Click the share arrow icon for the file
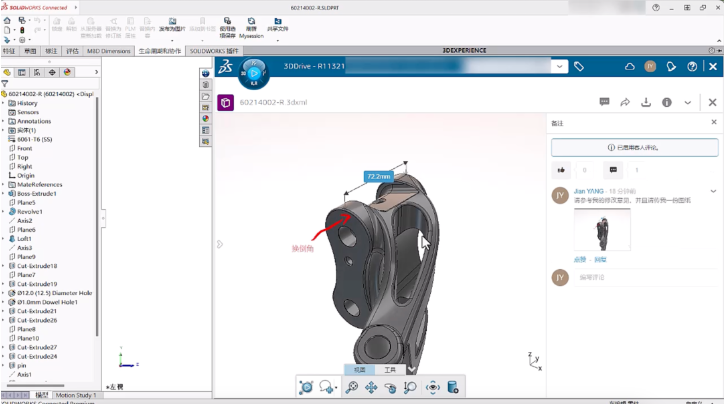725x409 pixels. click(x=625, y=102)
